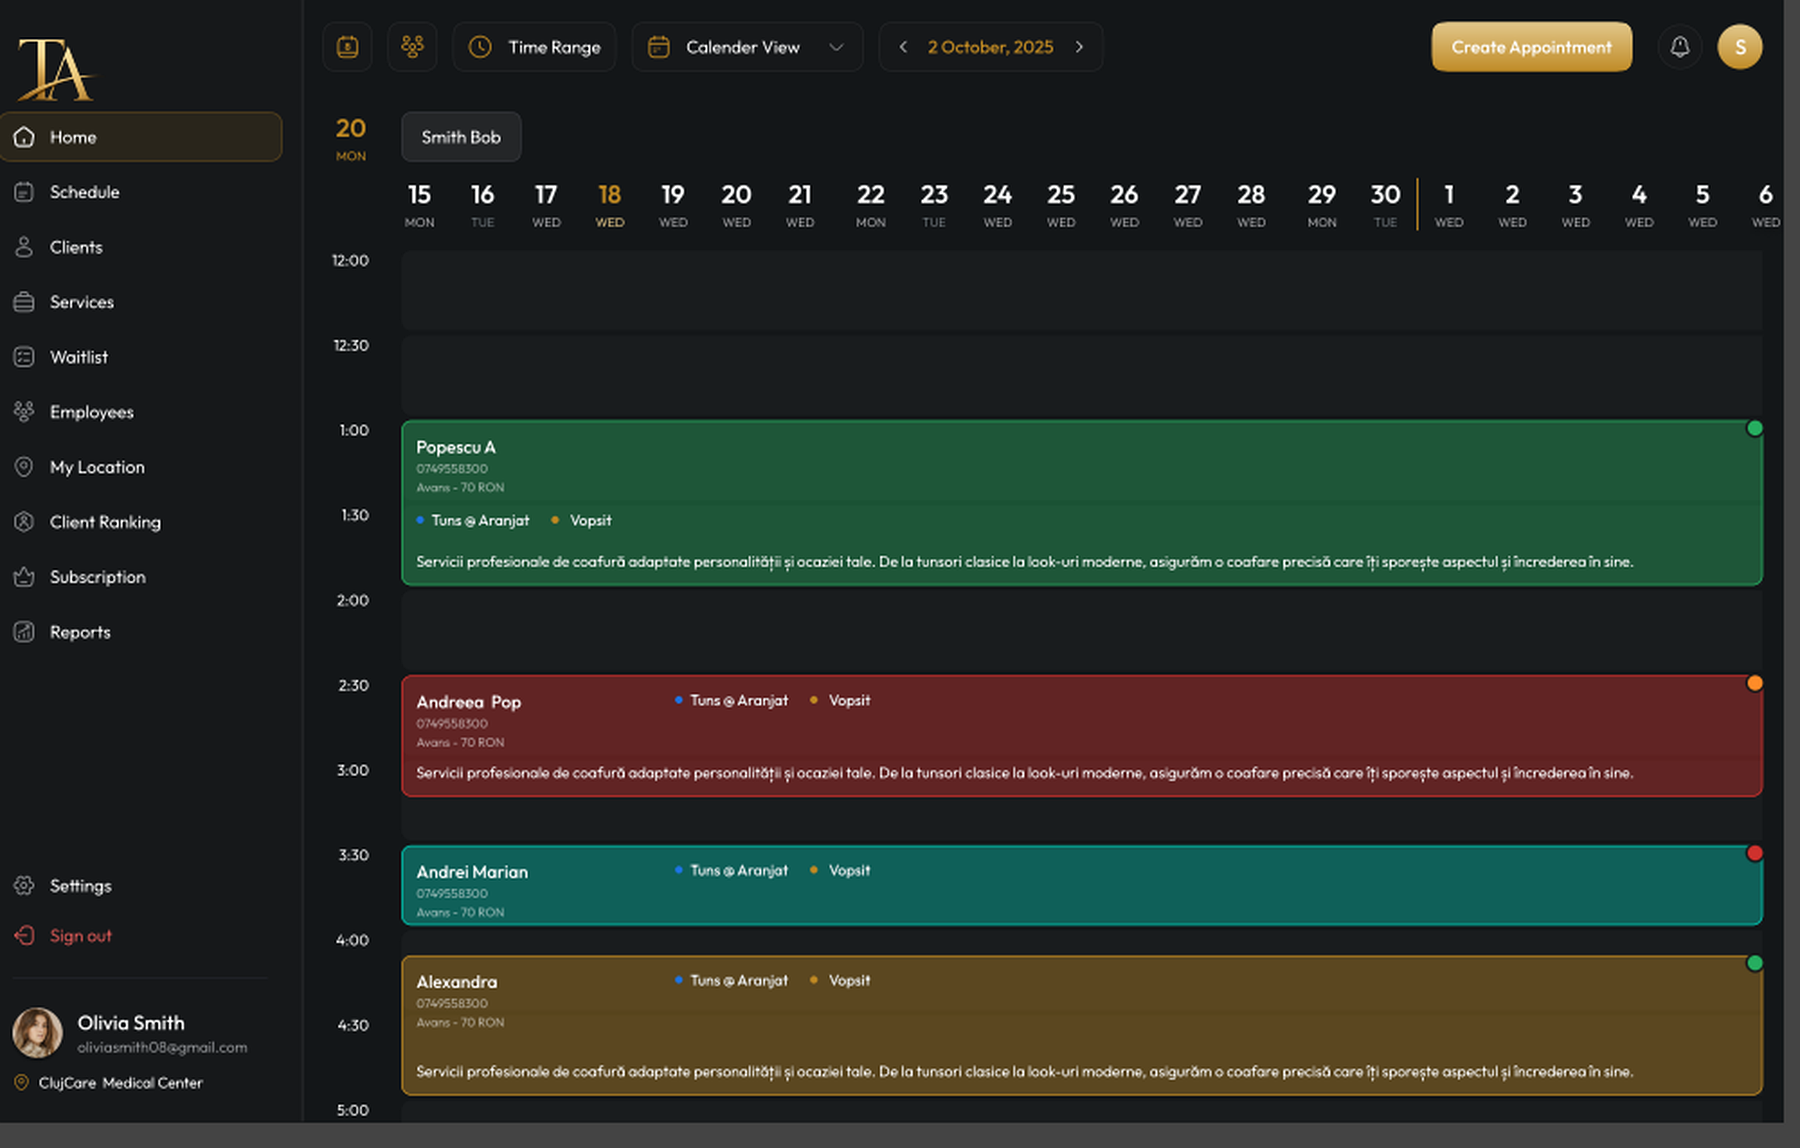This screenshot has width=1800, height=1148.
Task: Click the calendar icon button in top toolbar
Action: 347,47
